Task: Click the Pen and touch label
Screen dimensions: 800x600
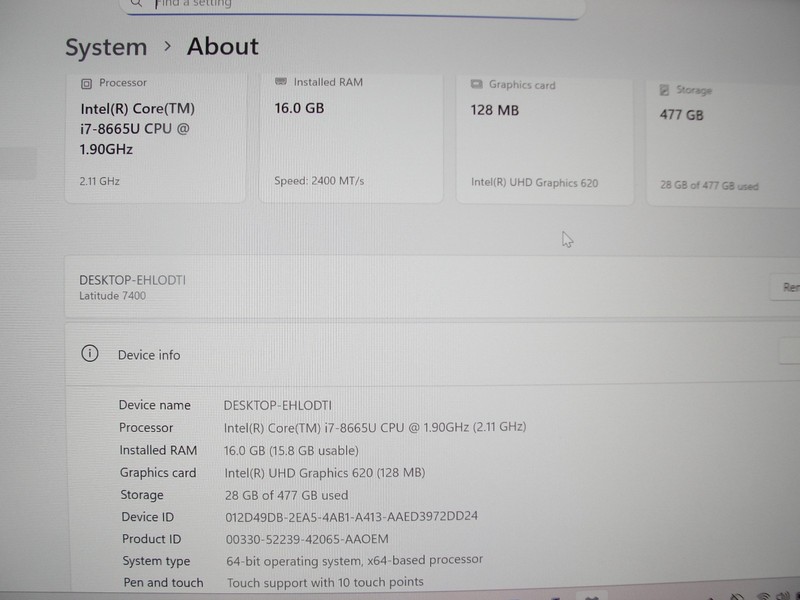Action: 163,582
